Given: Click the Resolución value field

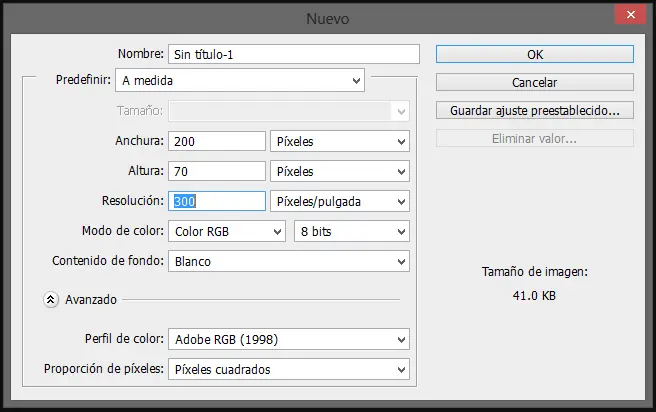Looking at the screenshot, I should point(217,201).
